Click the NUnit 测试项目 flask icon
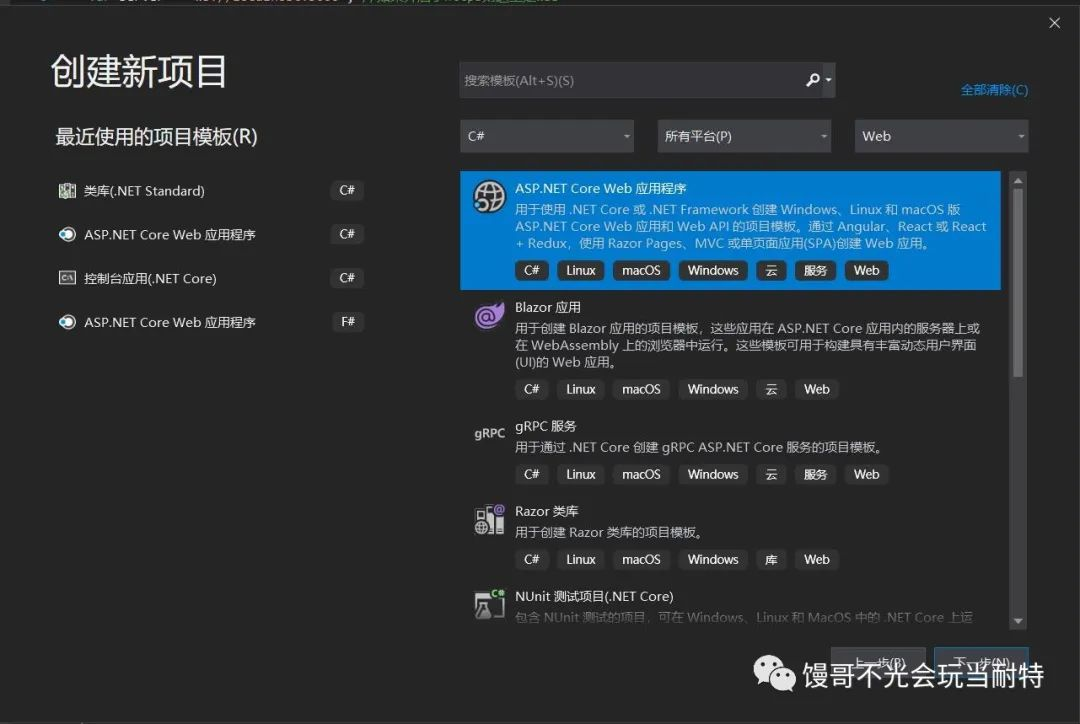Screen dimensions: 1080x724 (x=489, y=605)
